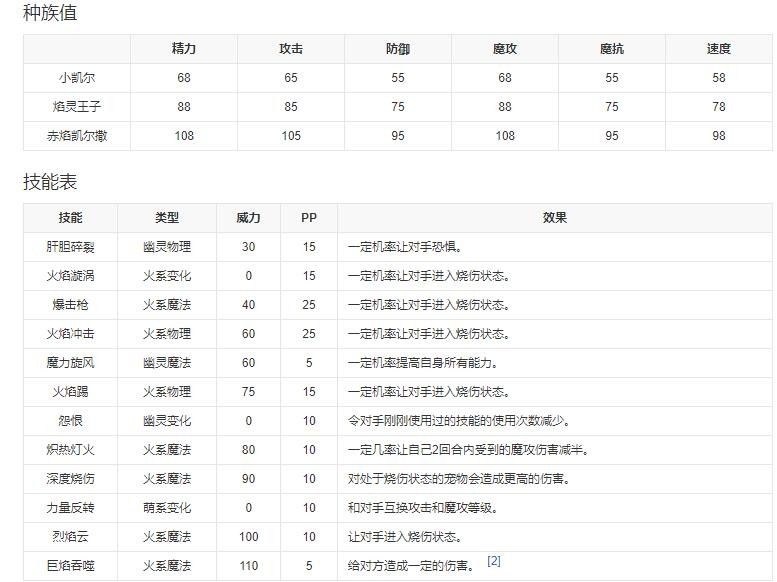Click the 魔力旋风 skill name
This screenshot has height=582, width=777.
(71, 363)
